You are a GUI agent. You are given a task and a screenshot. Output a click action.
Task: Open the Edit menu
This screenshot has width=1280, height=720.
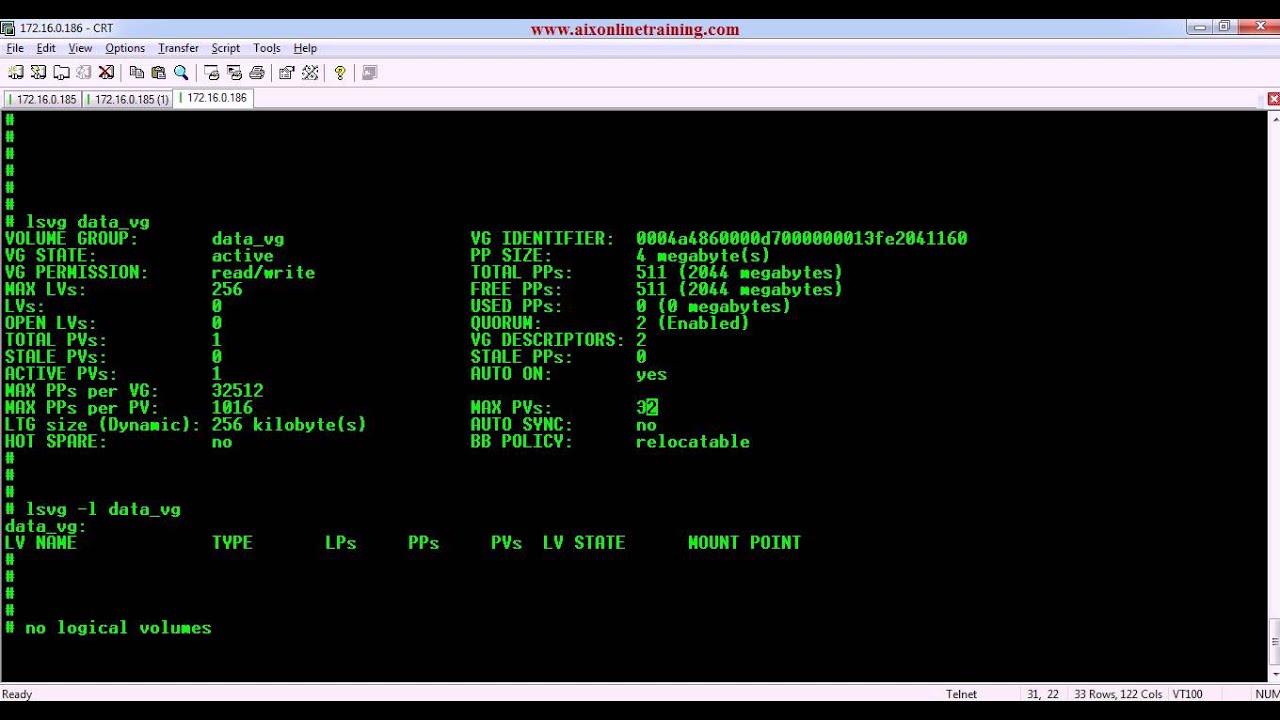tap(46, 48)
